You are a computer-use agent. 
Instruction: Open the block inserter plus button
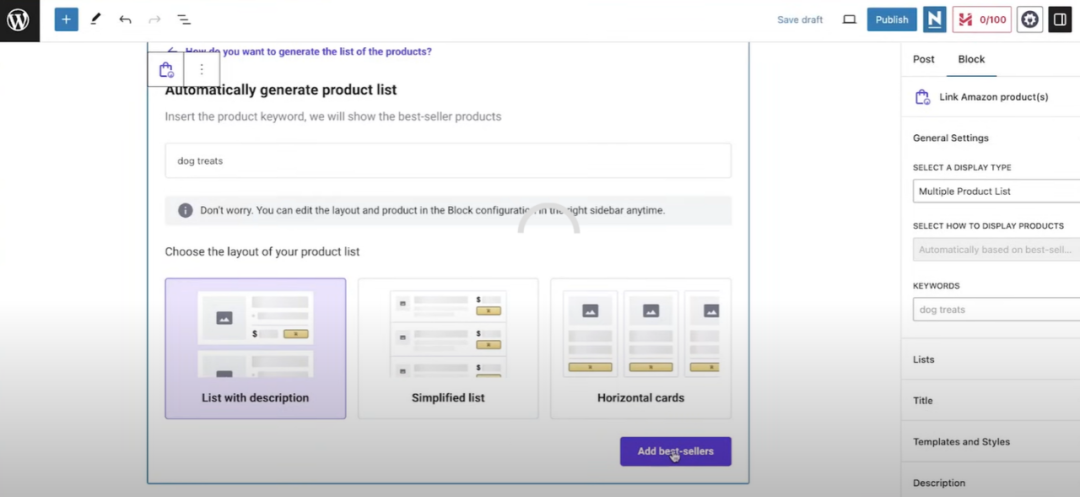click(x=66, y=19)
